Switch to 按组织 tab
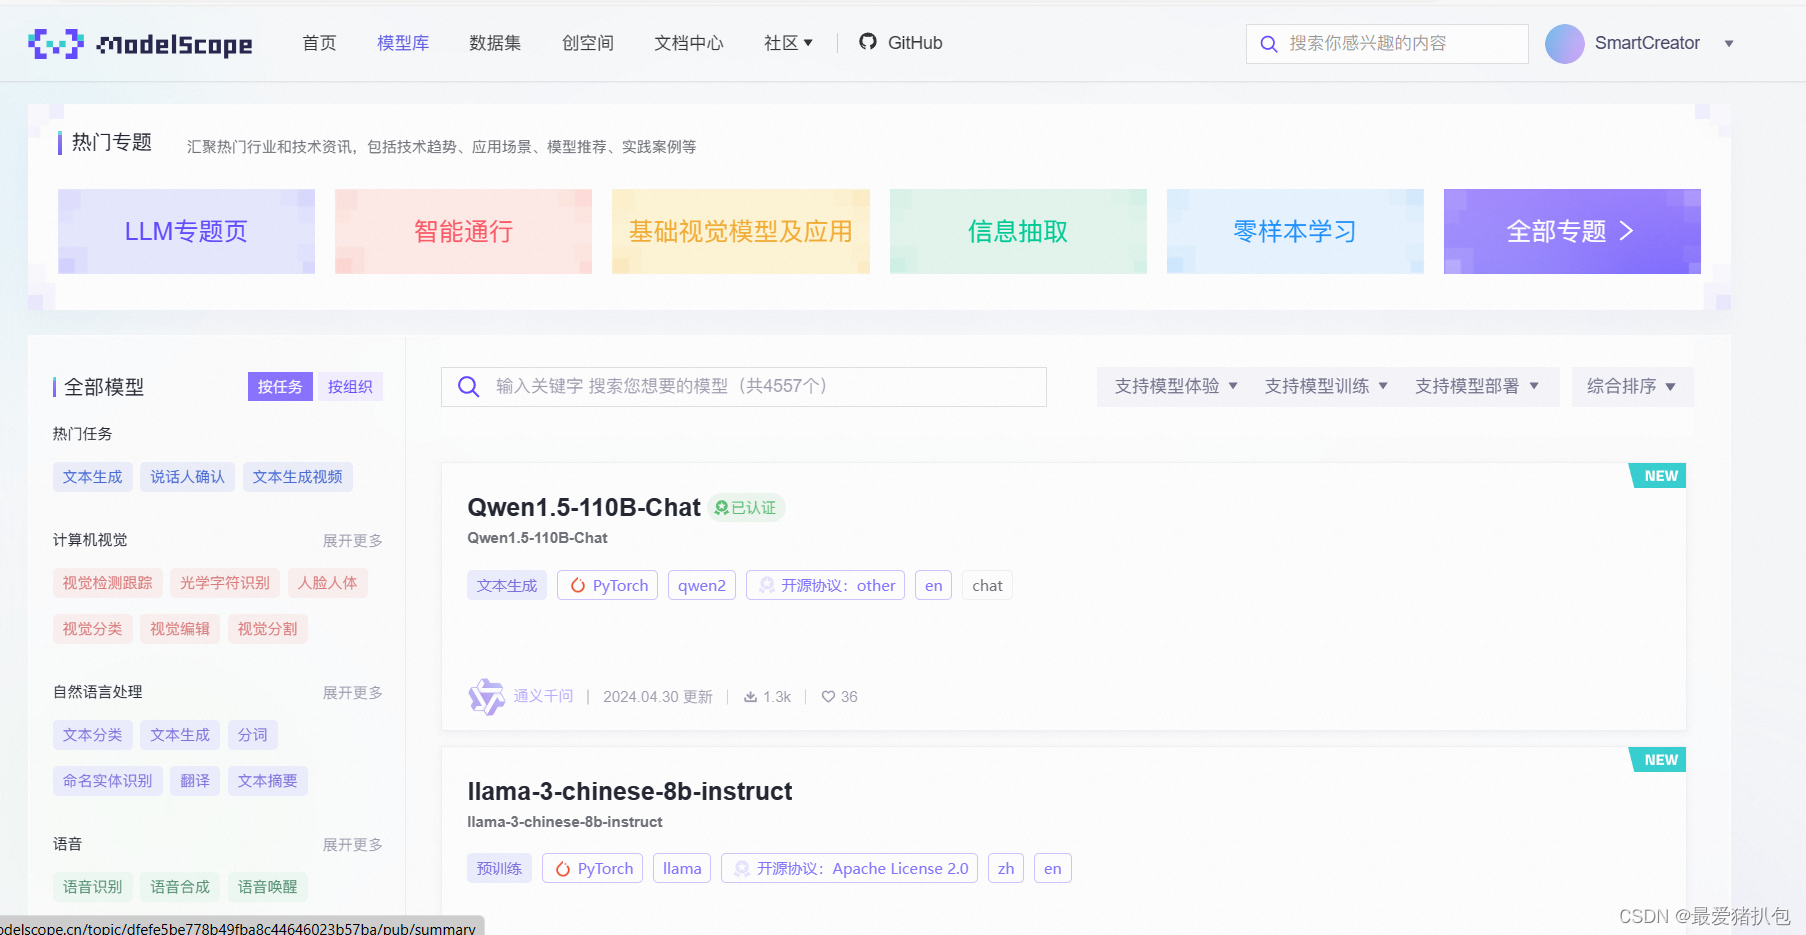The image size is (1806, 935). click(x=350, y=387)
